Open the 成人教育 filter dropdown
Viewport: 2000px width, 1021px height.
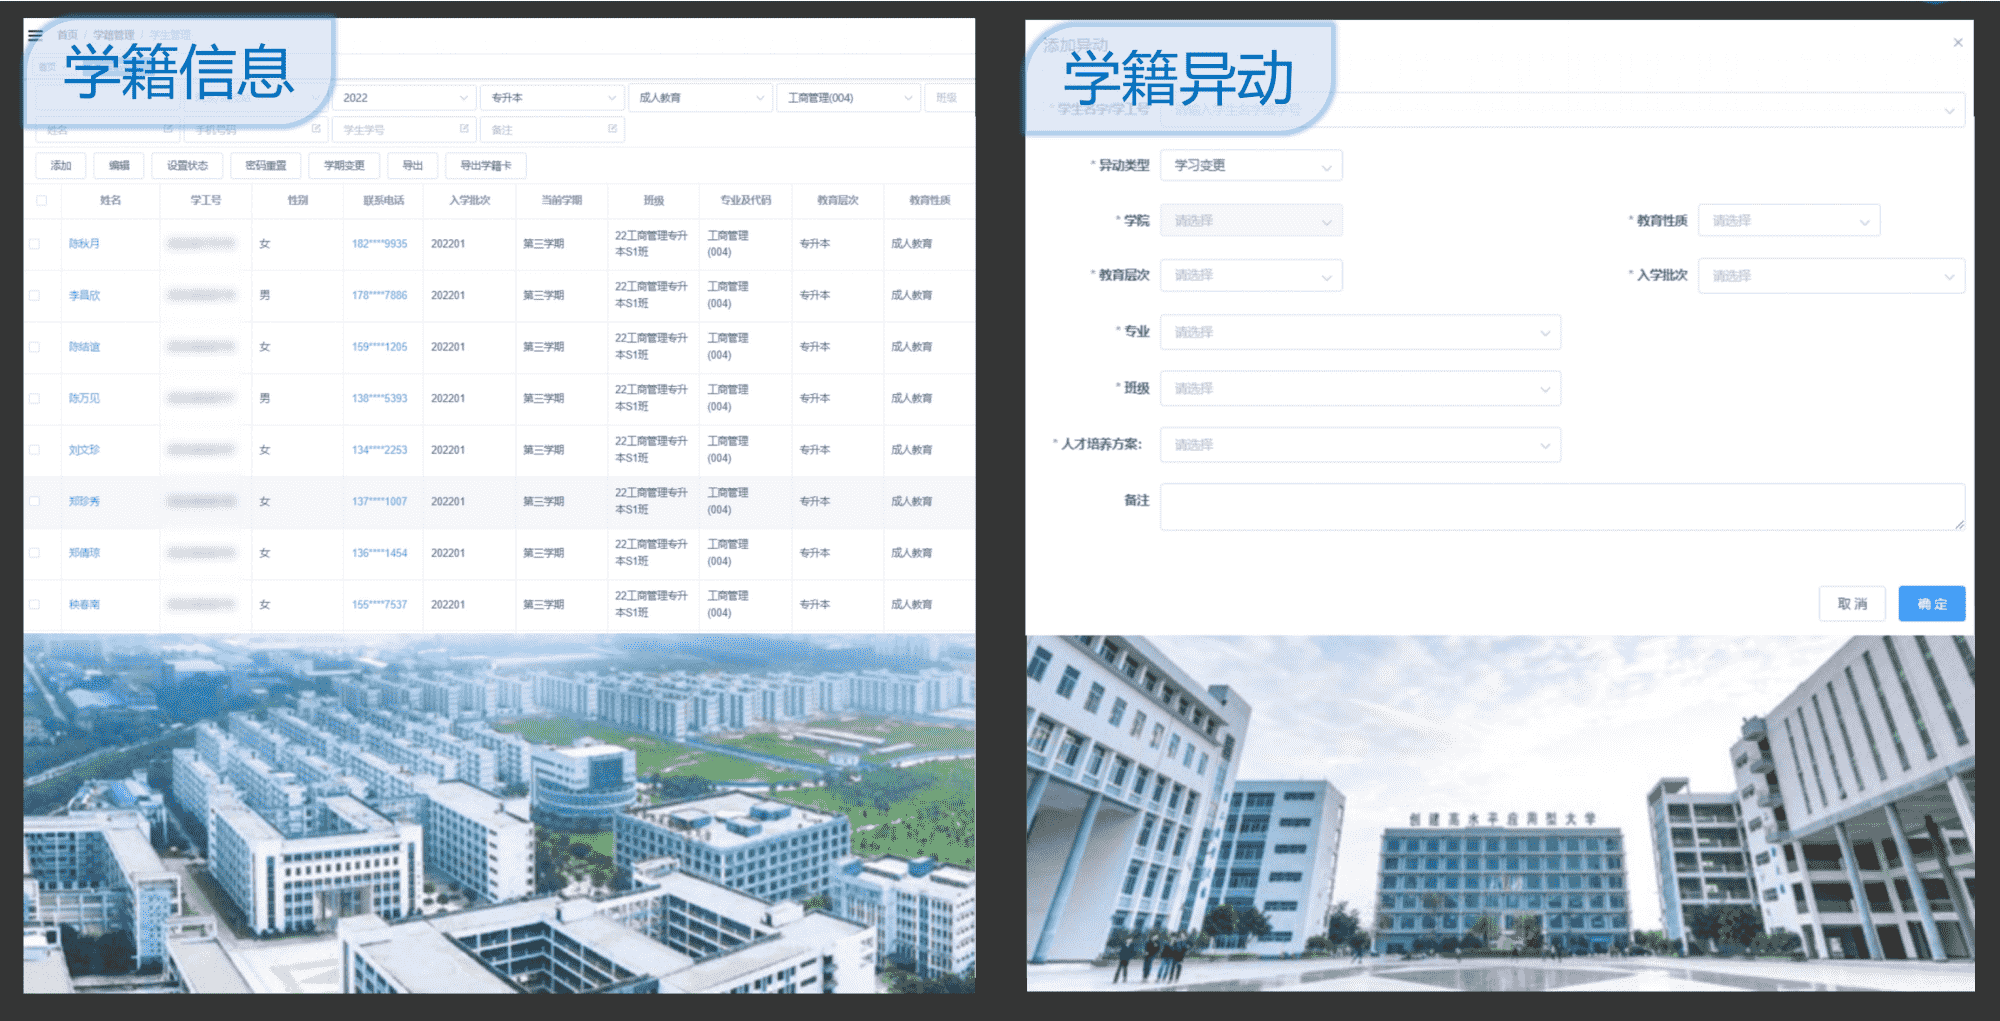click(701, 98)
